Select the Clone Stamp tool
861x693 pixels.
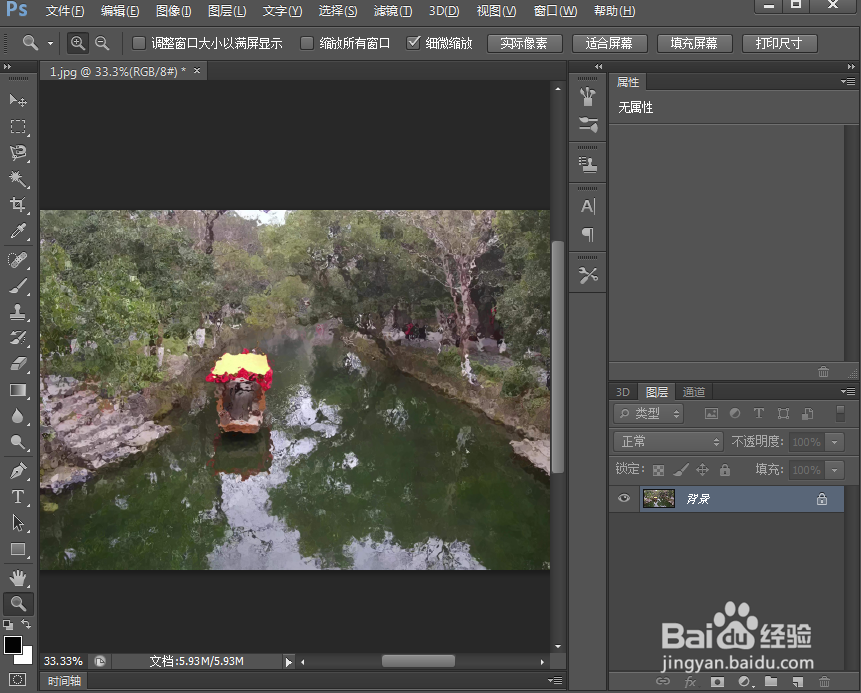tap(18, 311)
